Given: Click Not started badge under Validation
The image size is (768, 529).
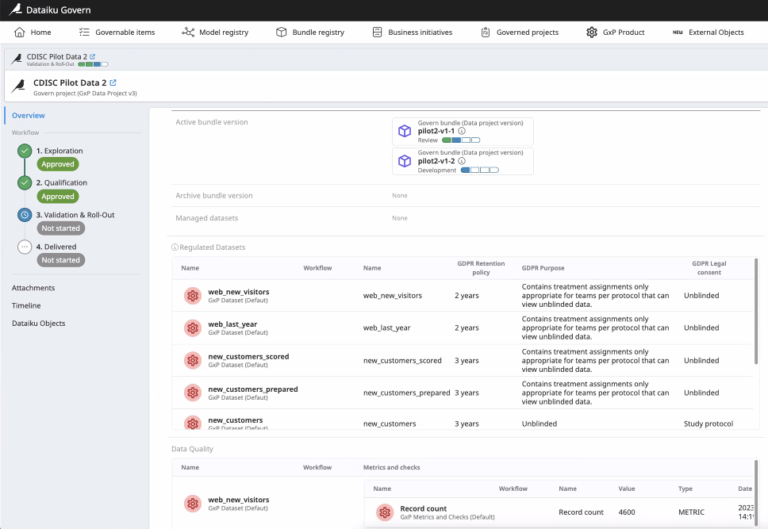Looking at the screenshot, I should (61, 228).
